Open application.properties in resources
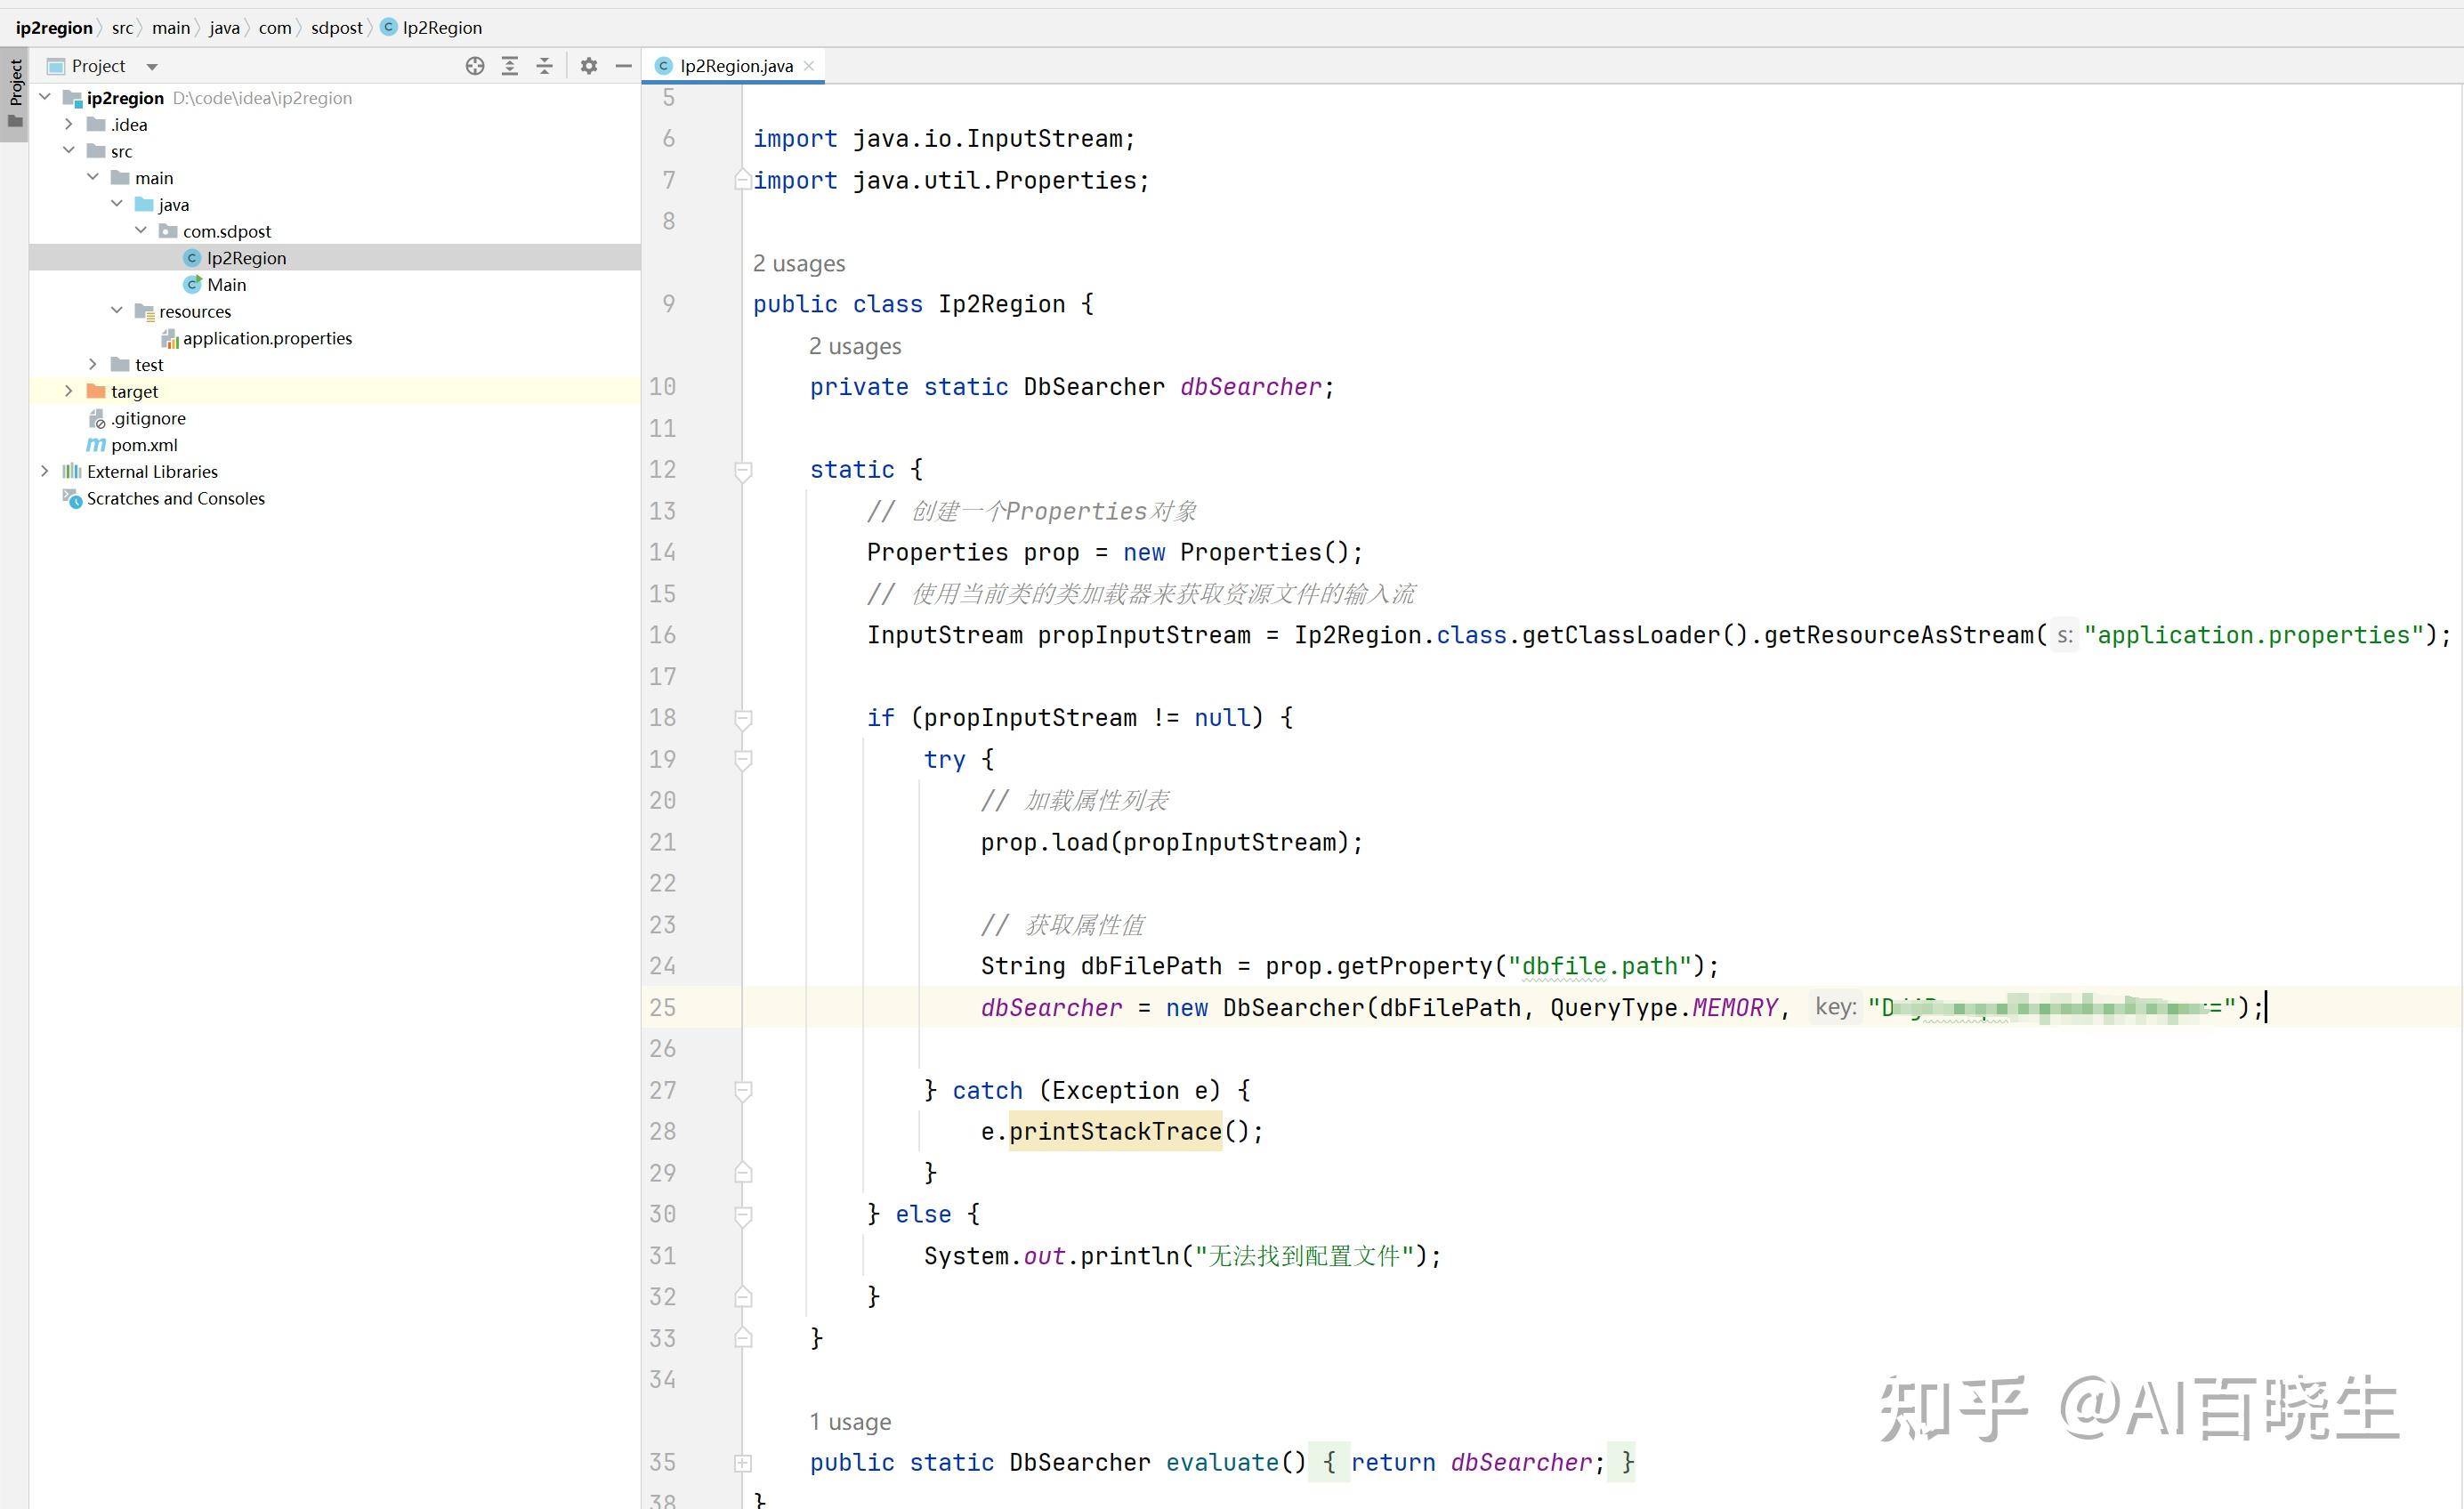 (266, 338)
